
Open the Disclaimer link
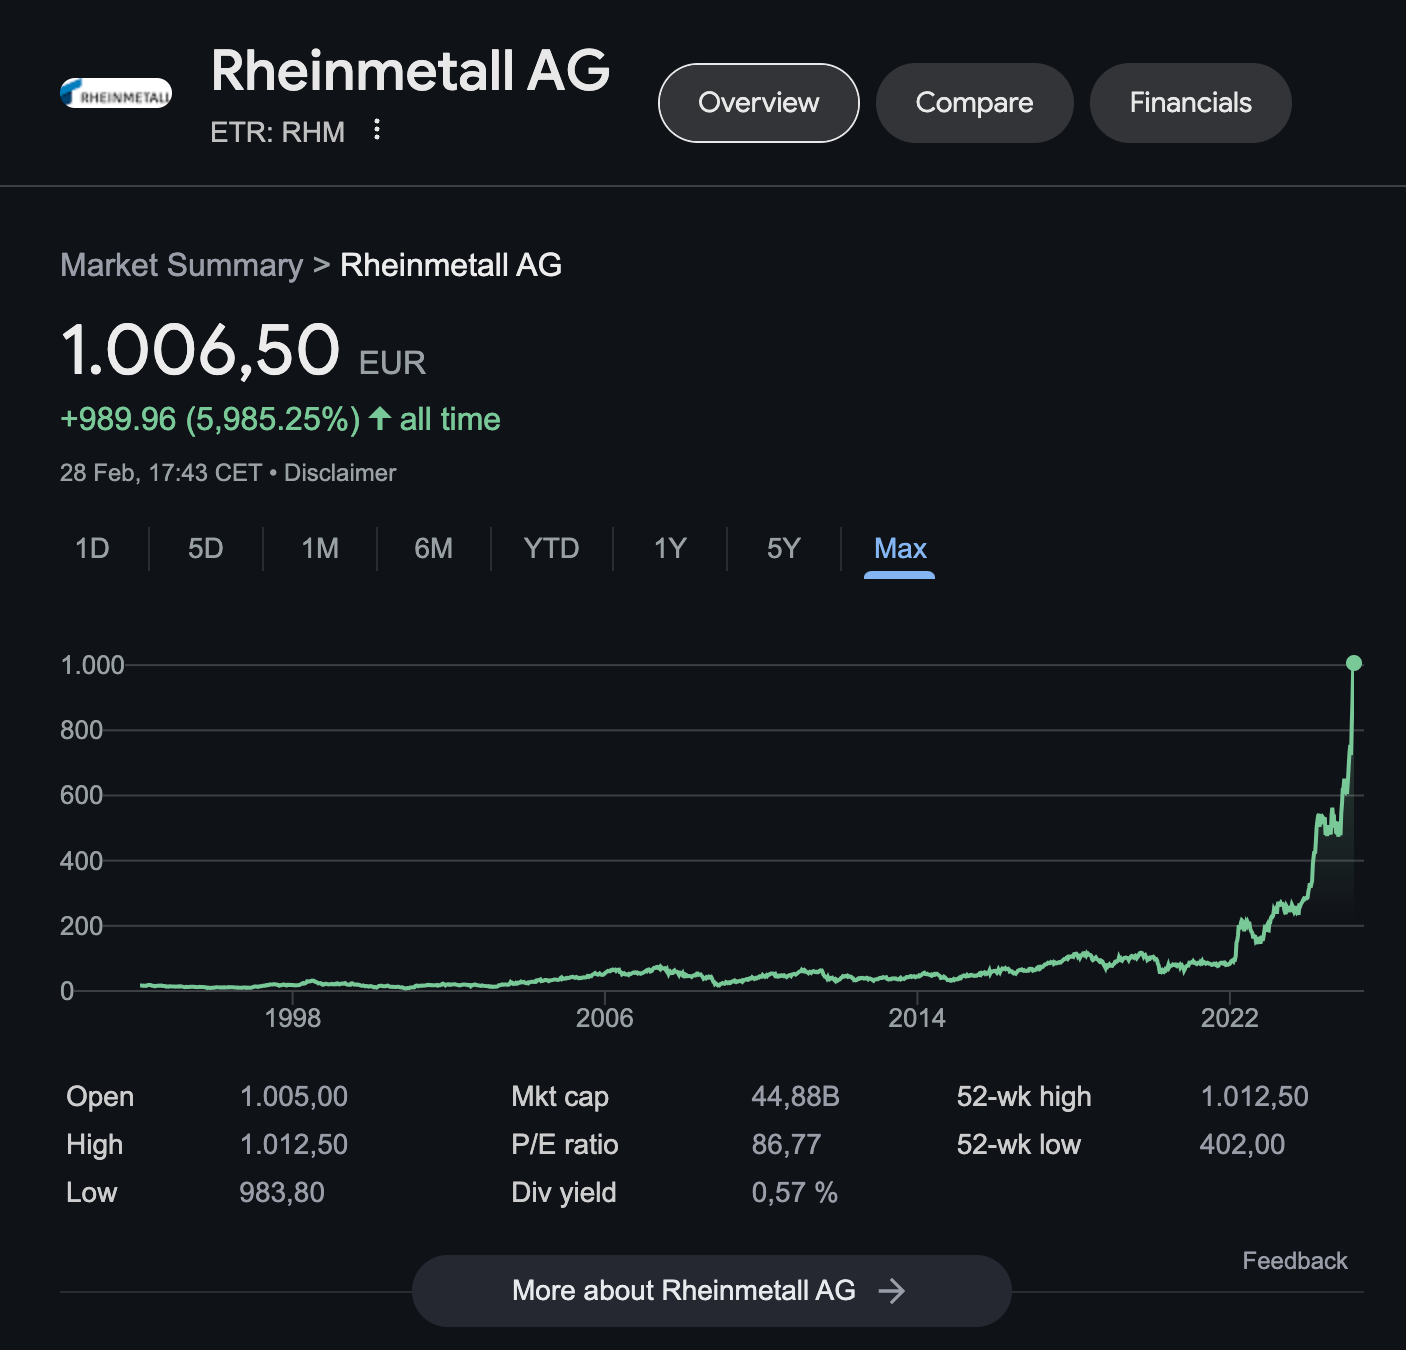point(340,473)
